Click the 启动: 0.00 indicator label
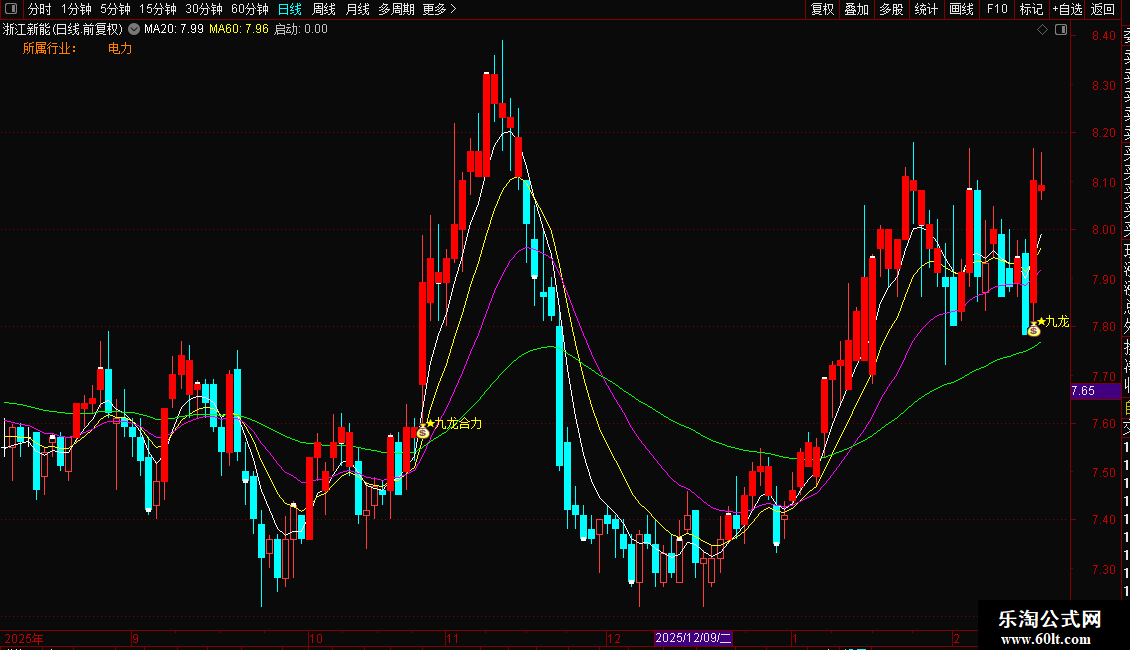The width and height of the screenshot is (1130, 650). click(301, 30)
